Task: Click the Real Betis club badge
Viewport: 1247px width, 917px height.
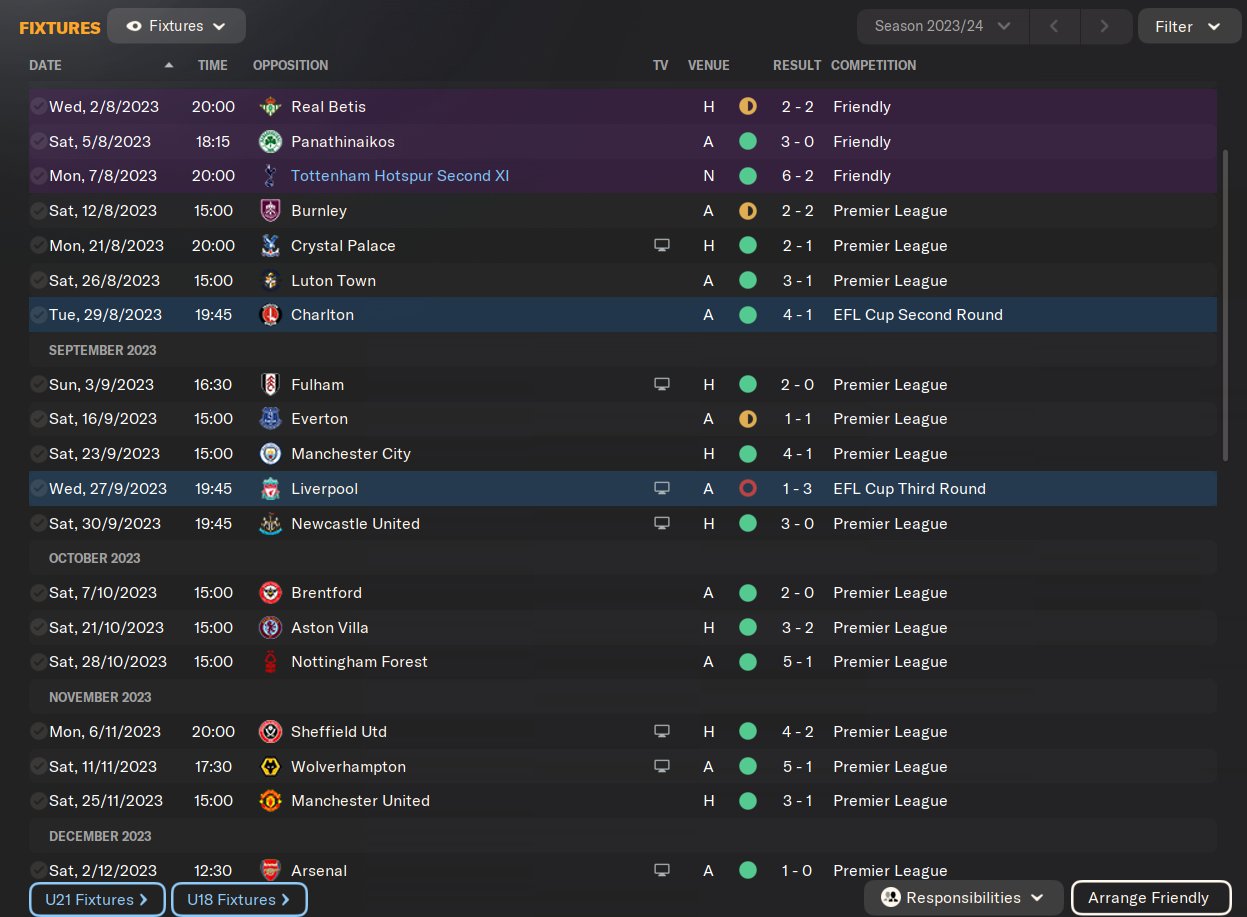Action: 270,107
